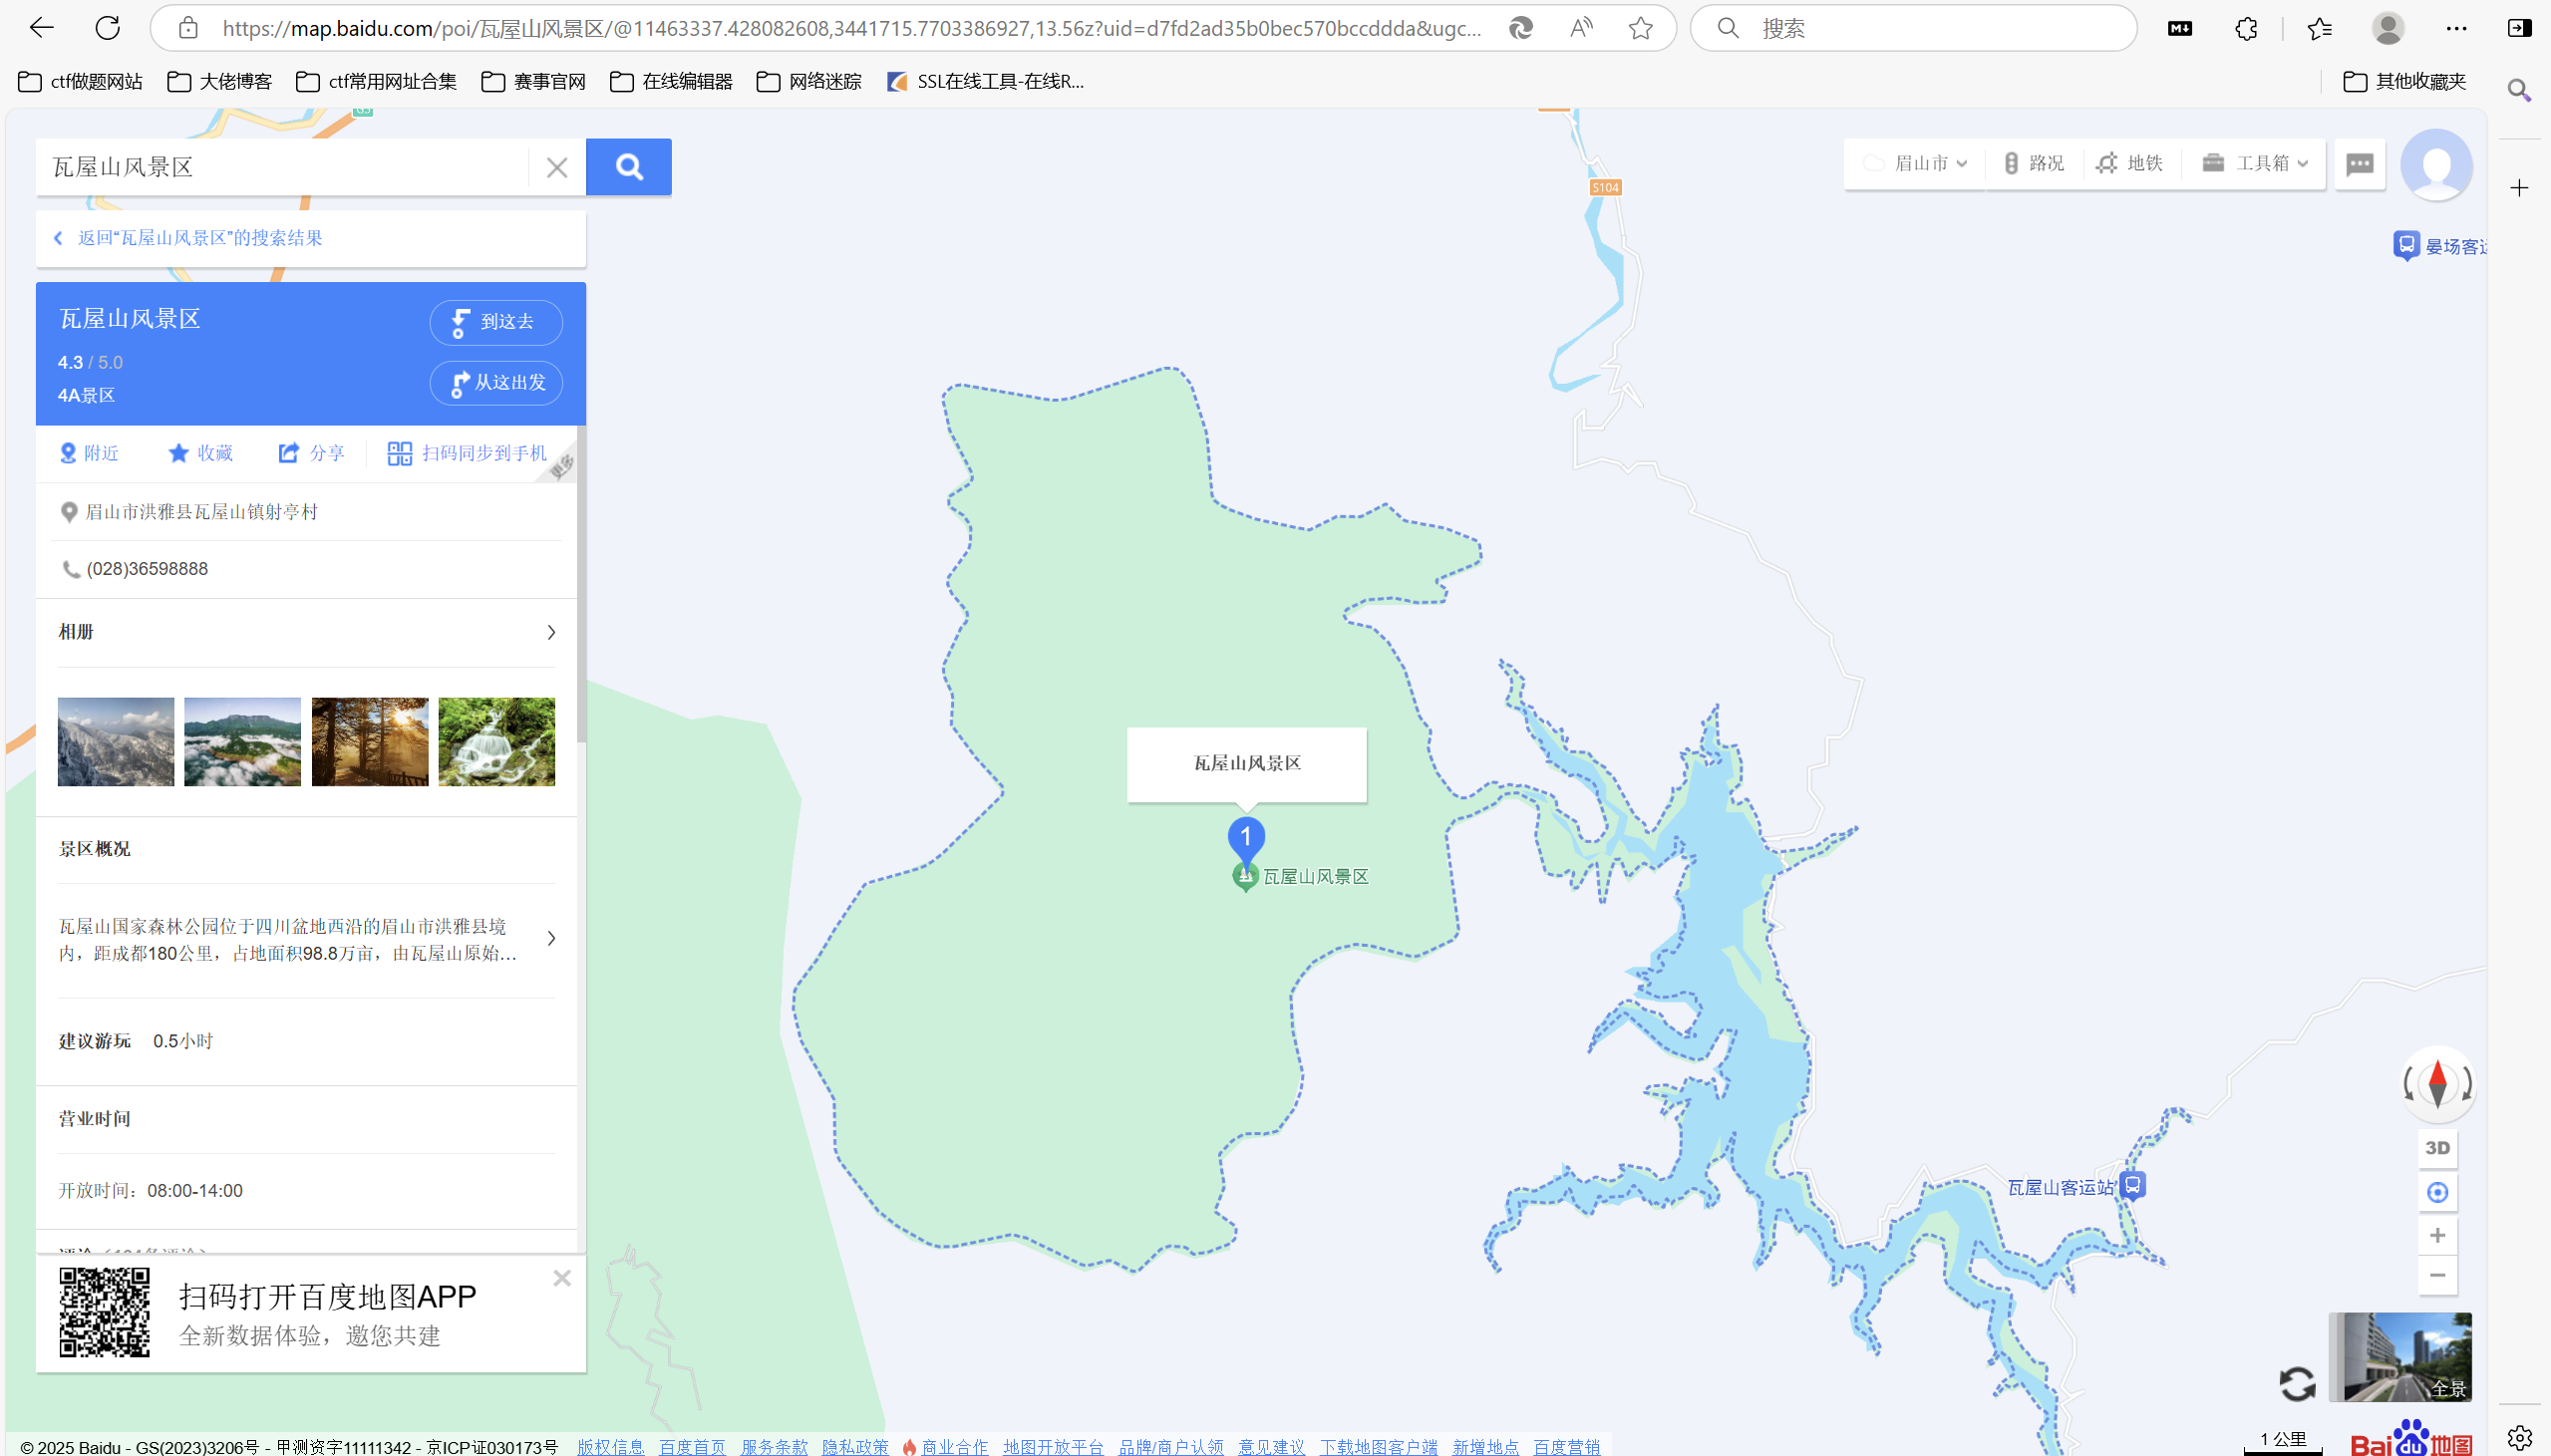
Task: Add place to 收藏 favorites
Action: point(200,453)
